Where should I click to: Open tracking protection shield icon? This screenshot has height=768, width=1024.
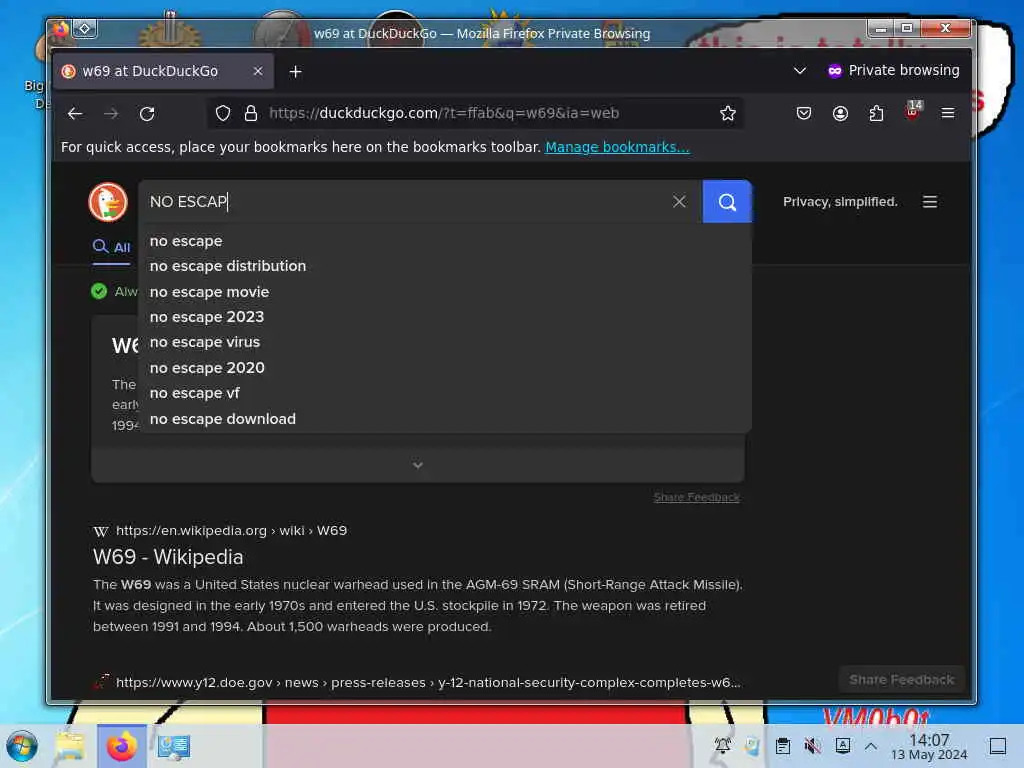coord(223,114)
